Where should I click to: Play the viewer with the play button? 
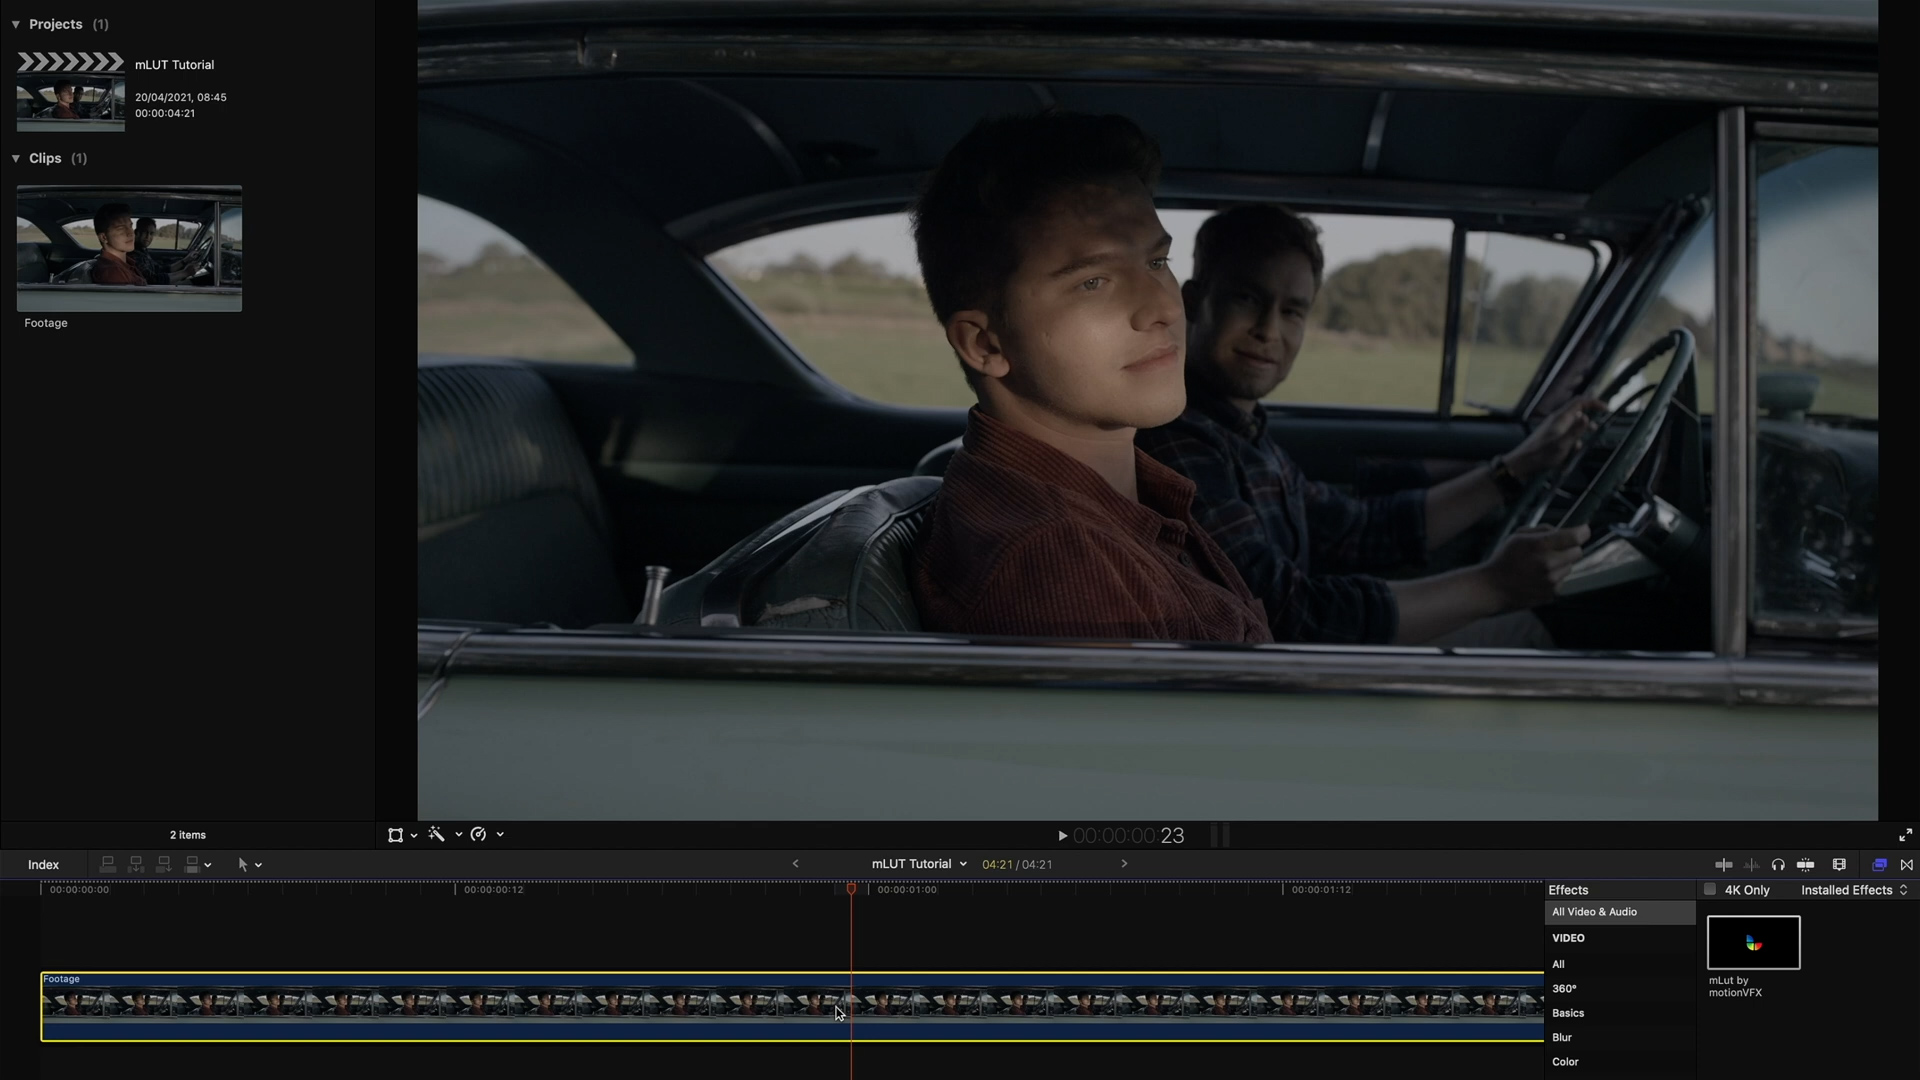[x=1063, y=836]
